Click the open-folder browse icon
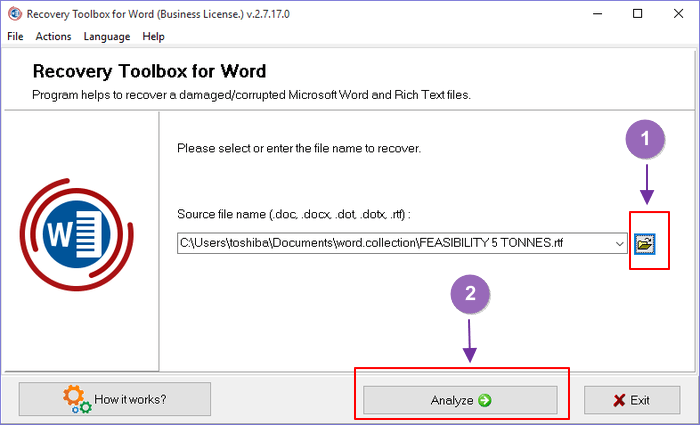Viewport: 700px width, 425px height. 645,244
